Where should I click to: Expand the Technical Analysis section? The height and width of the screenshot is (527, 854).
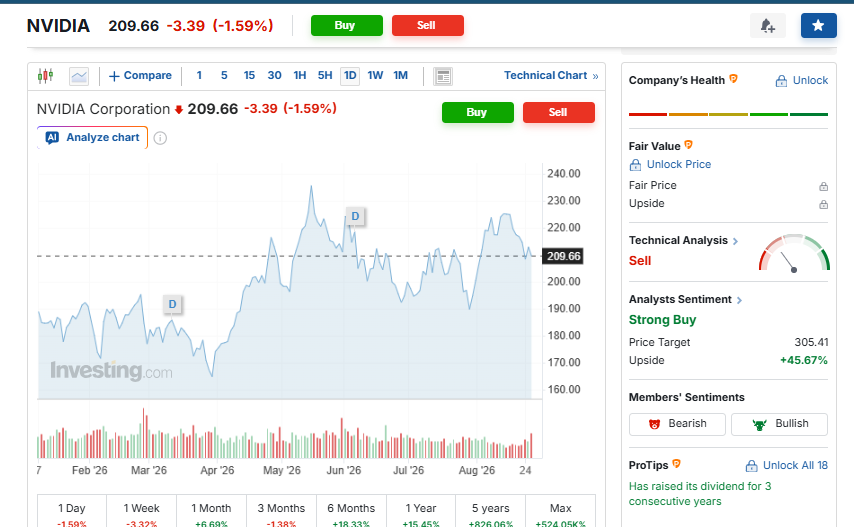click(x=684, y=241)
